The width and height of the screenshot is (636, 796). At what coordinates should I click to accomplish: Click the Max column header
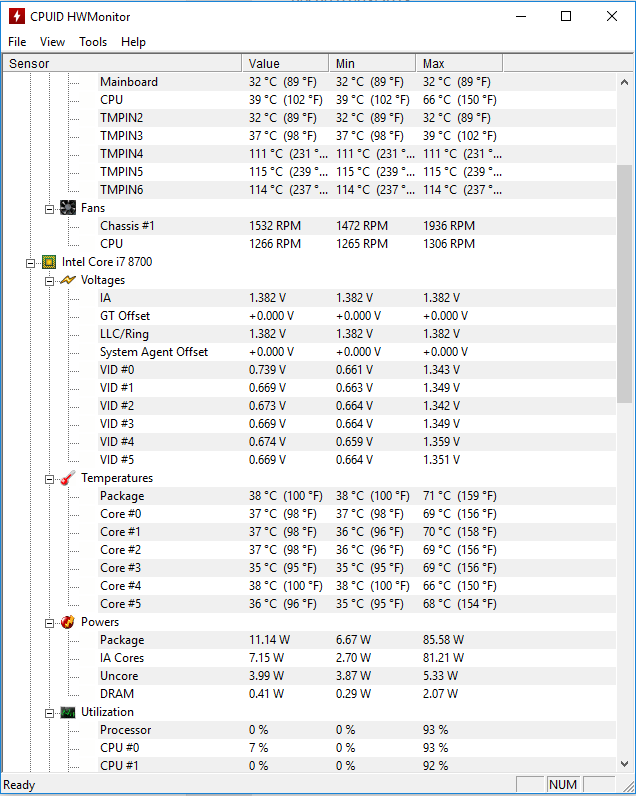pyautogui.click(x=459, y=63)
